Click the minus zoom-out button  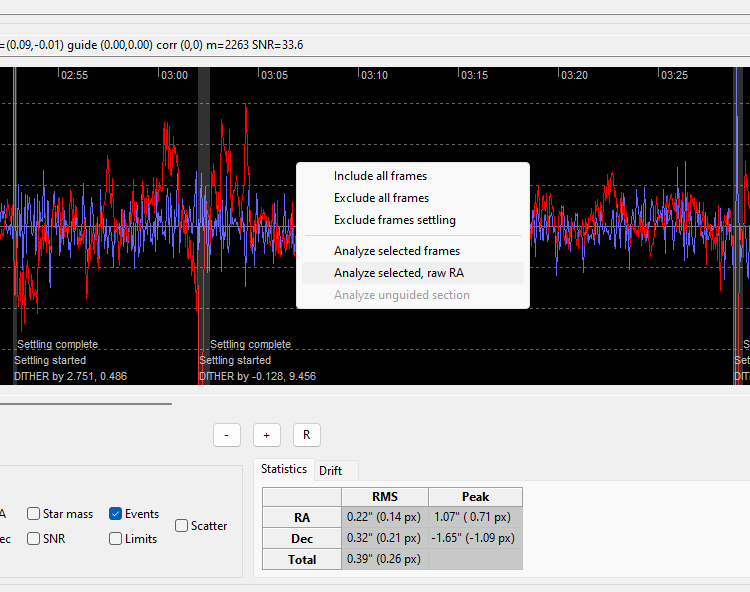tap(227, 435)
